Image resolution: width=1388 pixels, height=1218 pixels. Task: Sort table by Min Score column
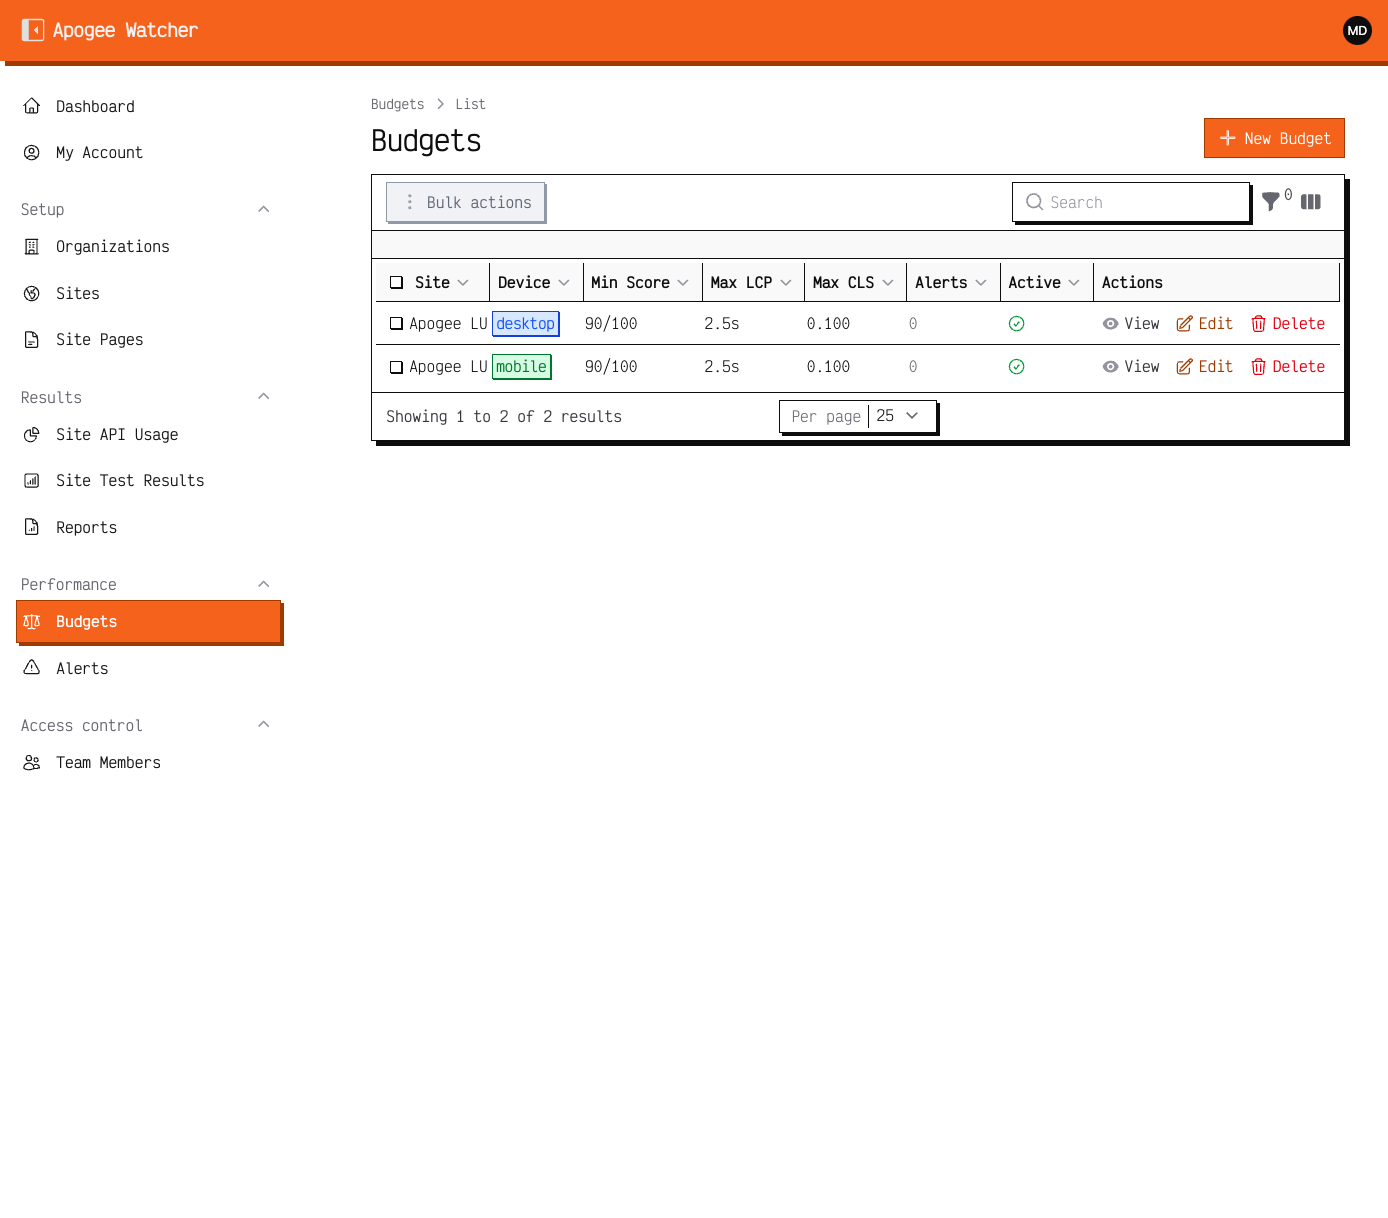(x=640, y=282)
